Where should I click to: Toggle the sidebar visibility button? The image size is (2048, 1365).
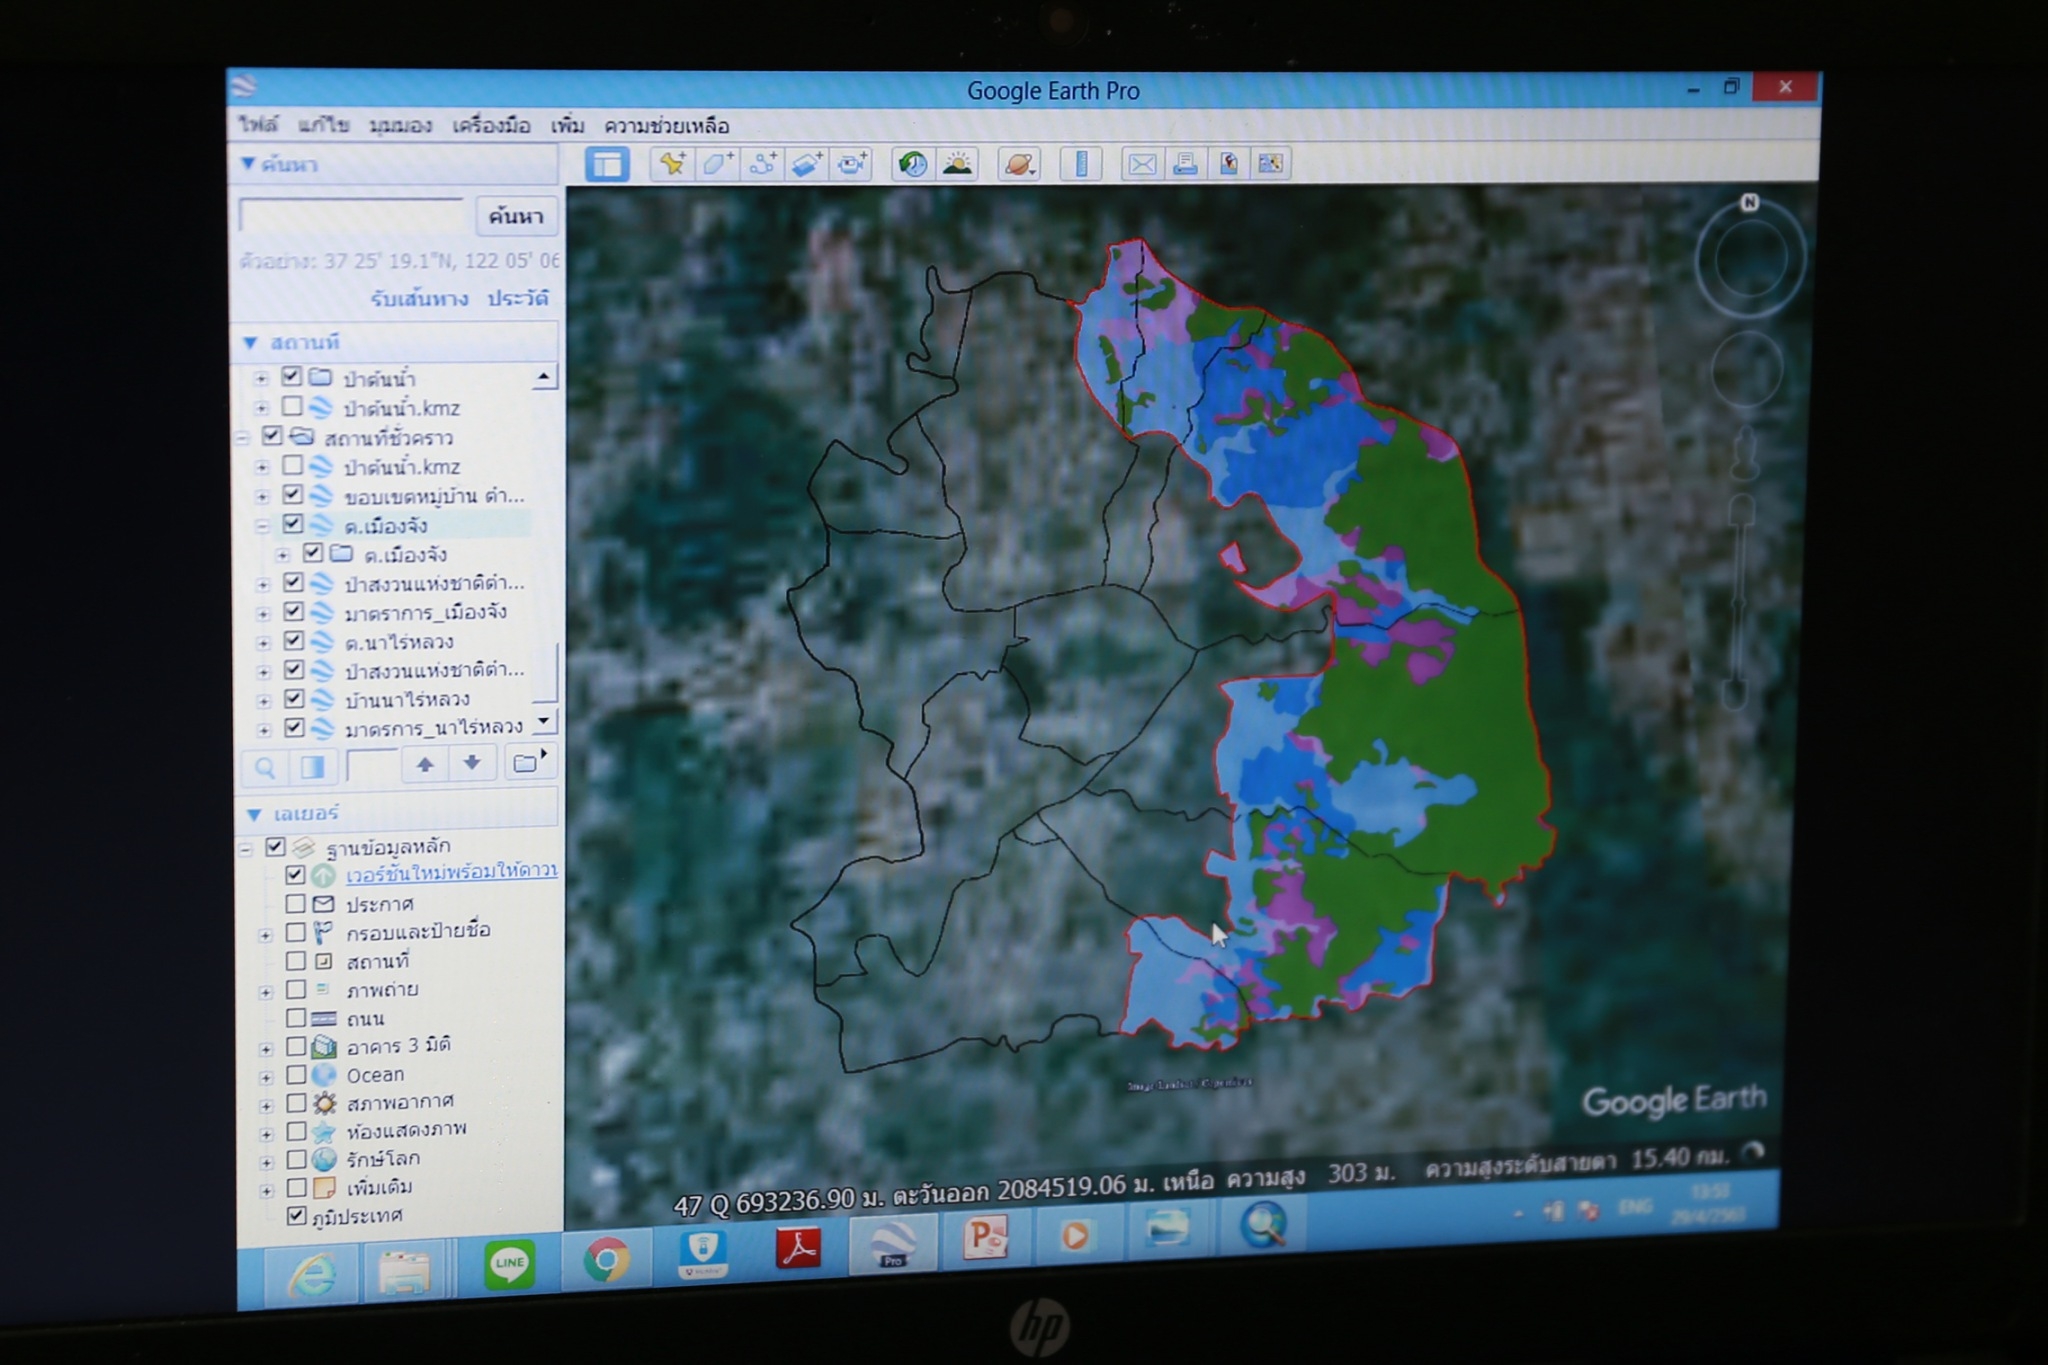(607, 164)
